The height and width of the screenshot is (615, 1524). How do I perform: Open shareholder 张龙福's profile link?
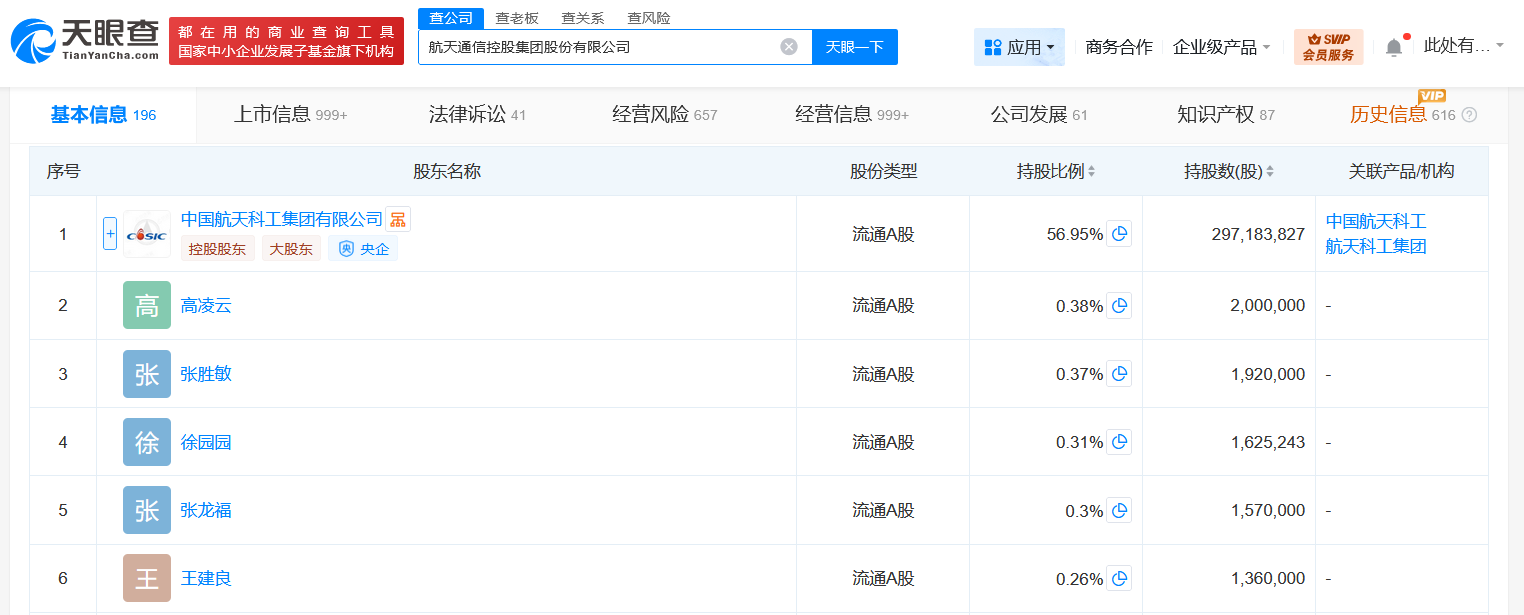click(206, 509)
